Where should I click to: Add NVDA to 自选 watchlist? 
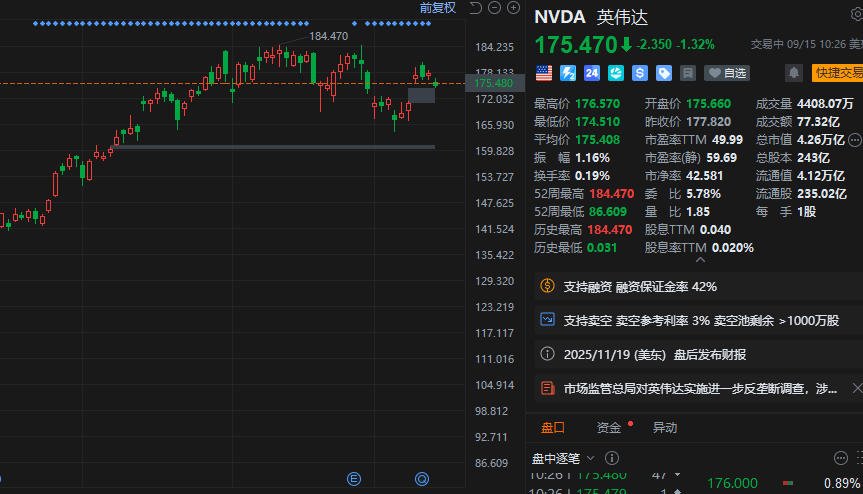pyautogui.click(x=727, y=73)
